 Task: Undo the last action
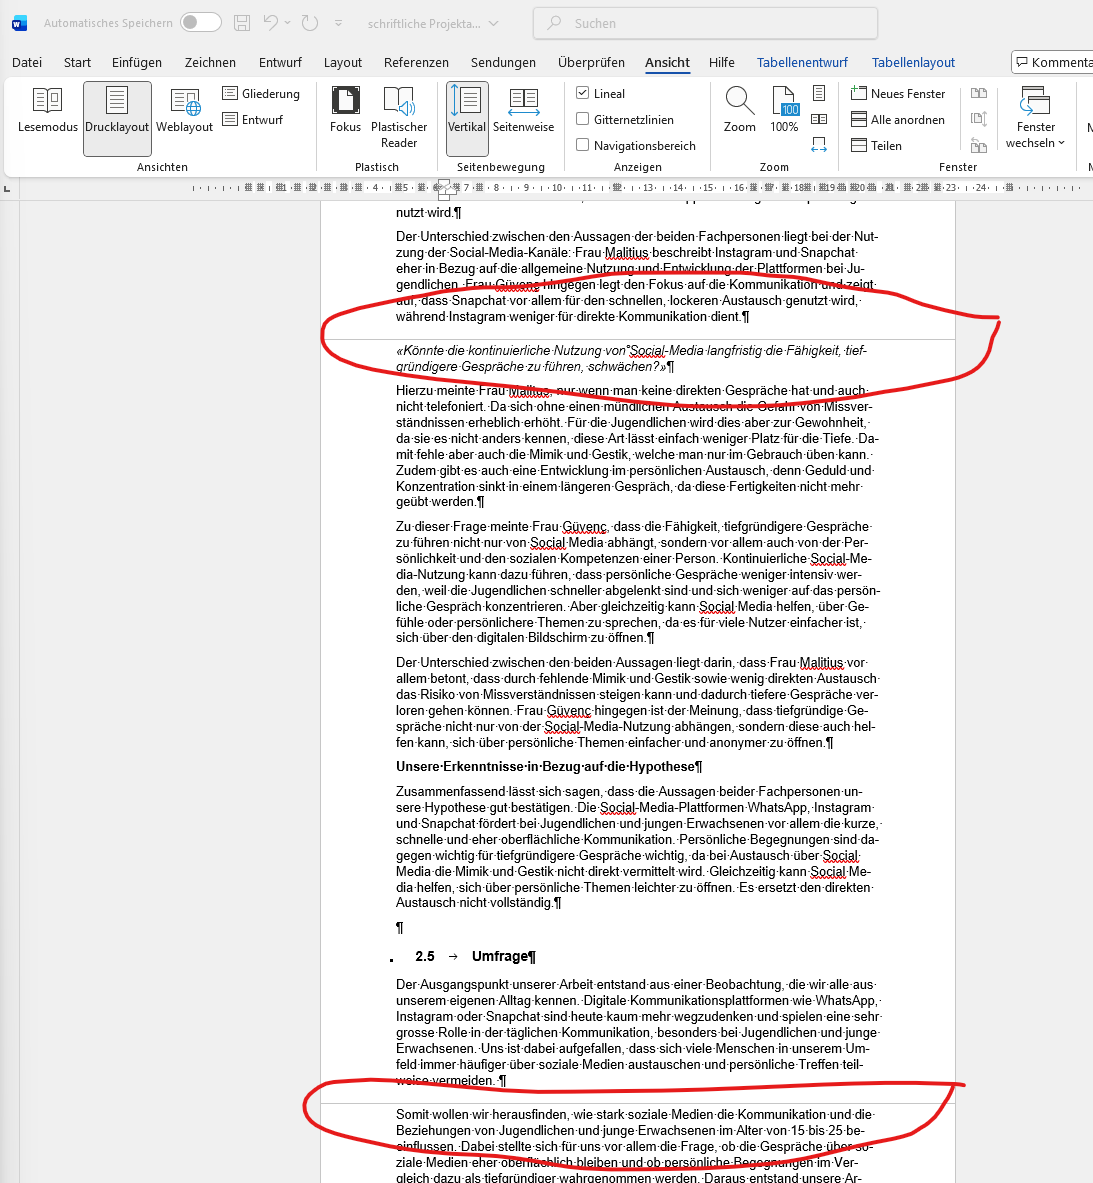(x=271, y=23)
